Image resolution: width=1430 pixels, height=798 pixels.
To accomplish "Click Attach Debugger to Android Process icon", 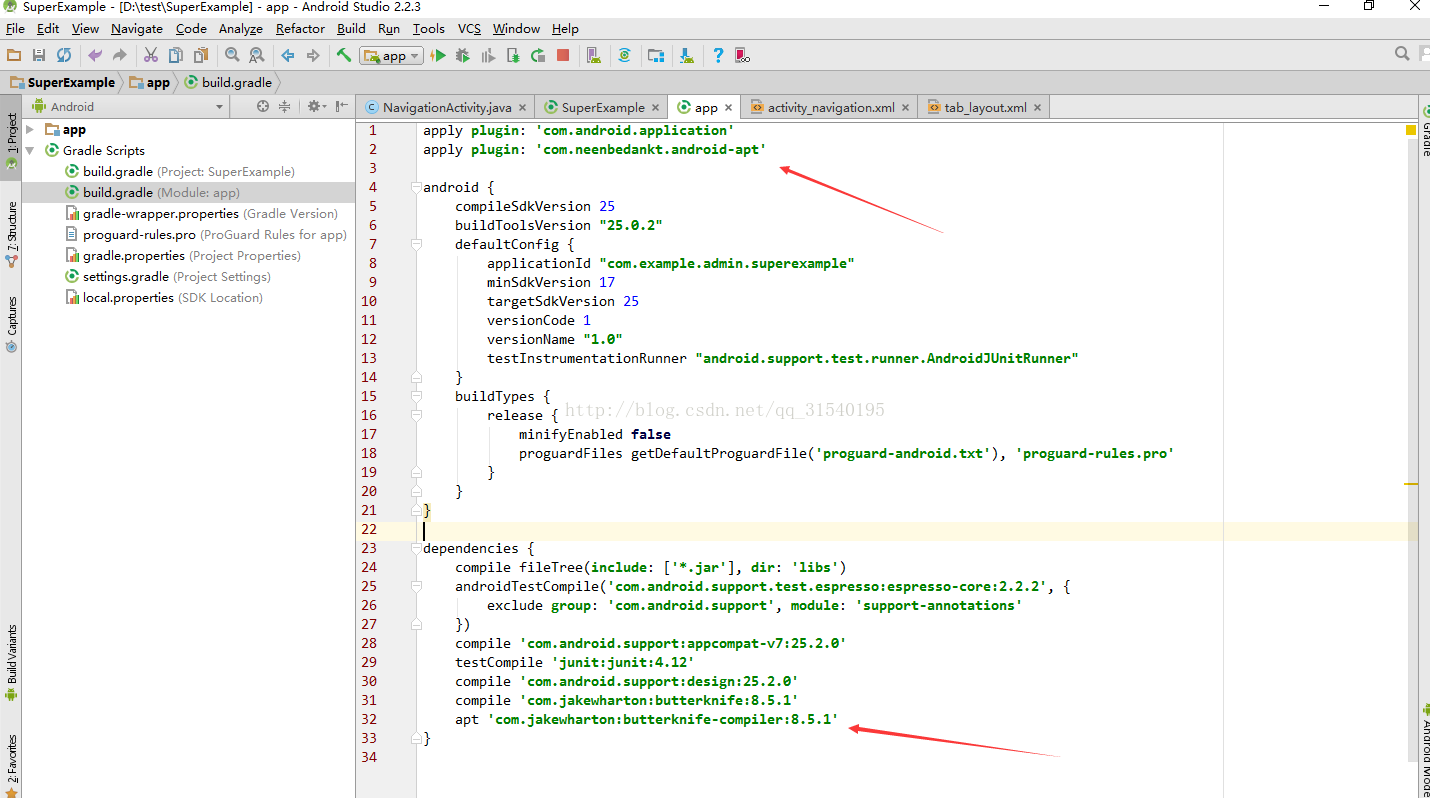I will point(513,56).
